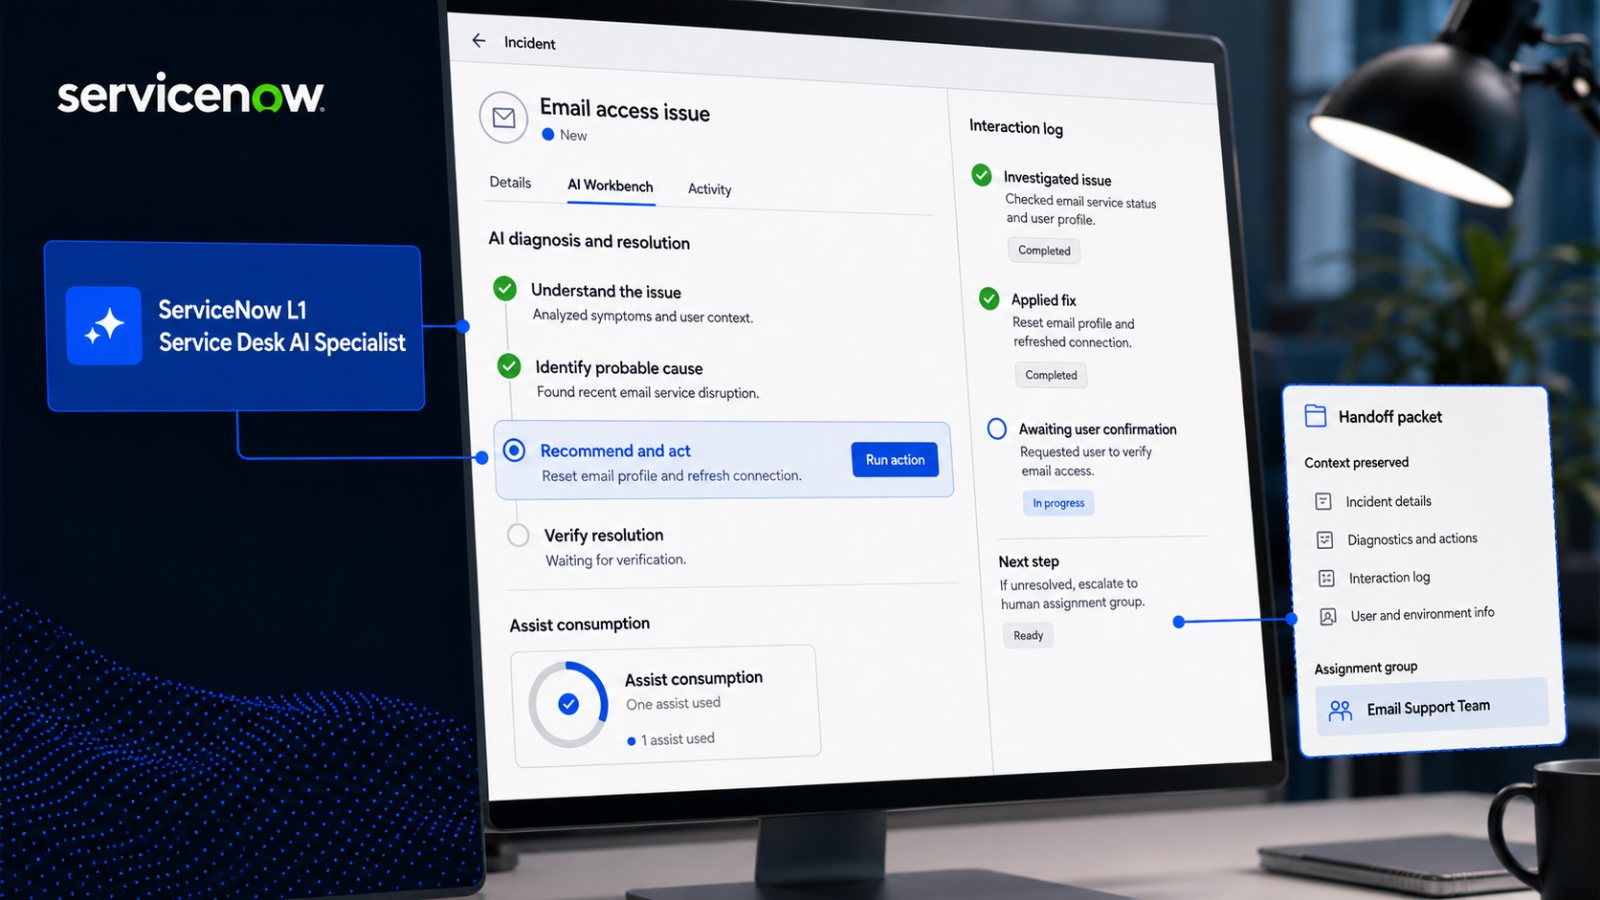Click the Interaction log icon in Handoff packet
This screenshot has height=900, width=1600.
point(1326,578)
